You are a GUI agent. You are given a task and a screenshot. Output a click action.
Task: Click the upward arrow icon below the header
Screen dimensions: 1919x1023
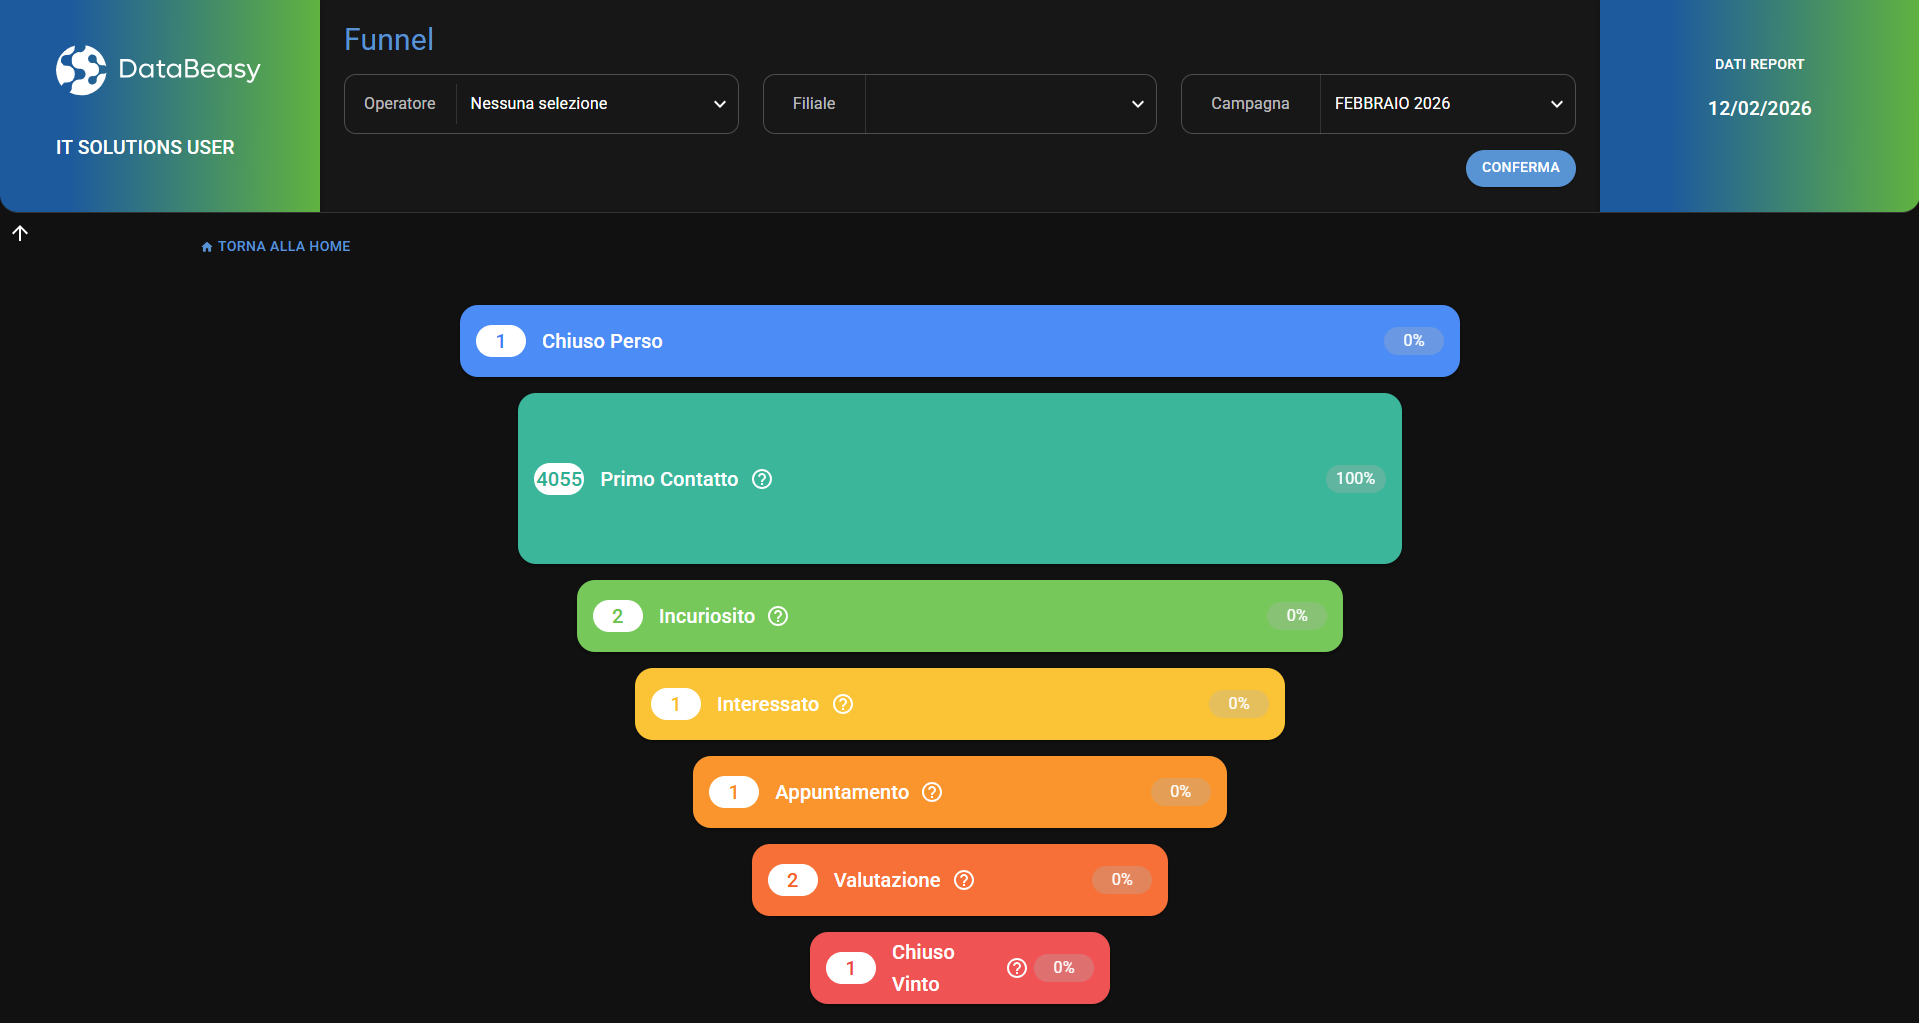pos(20,232)
